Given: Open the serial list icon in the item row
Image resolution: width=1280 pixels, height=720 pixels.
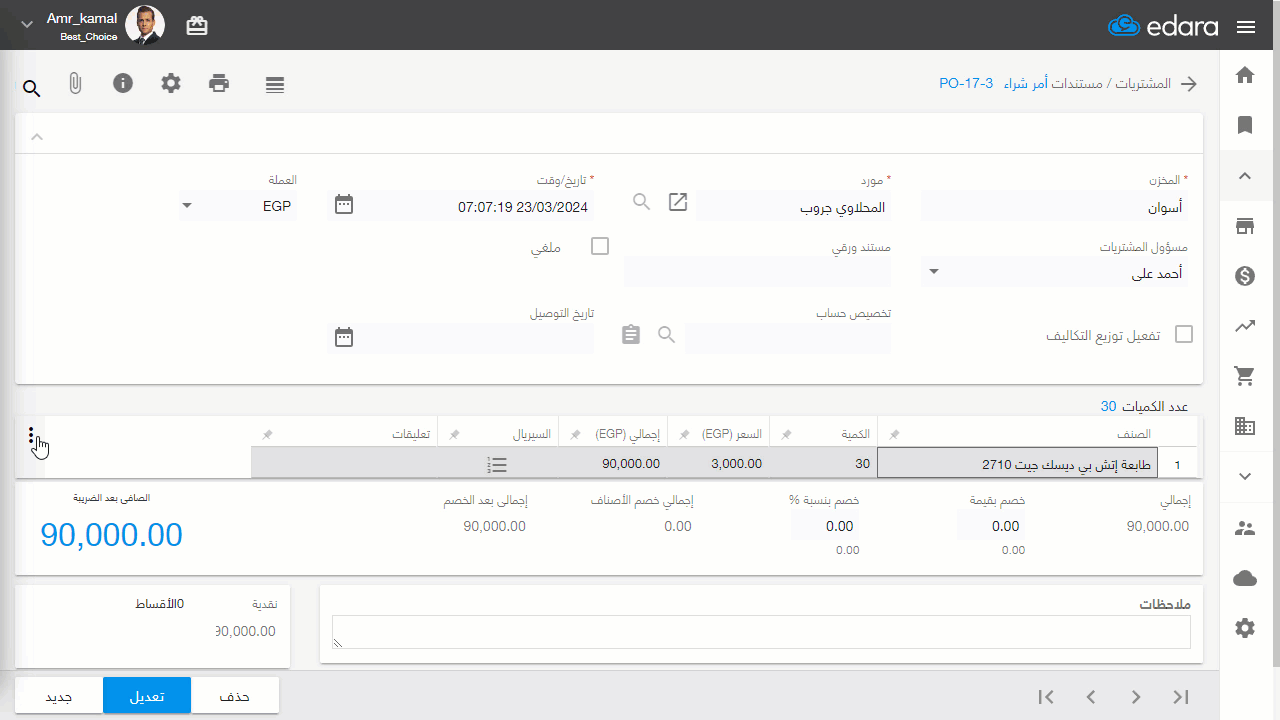Looking at the screenshot, I should point(497,464).
